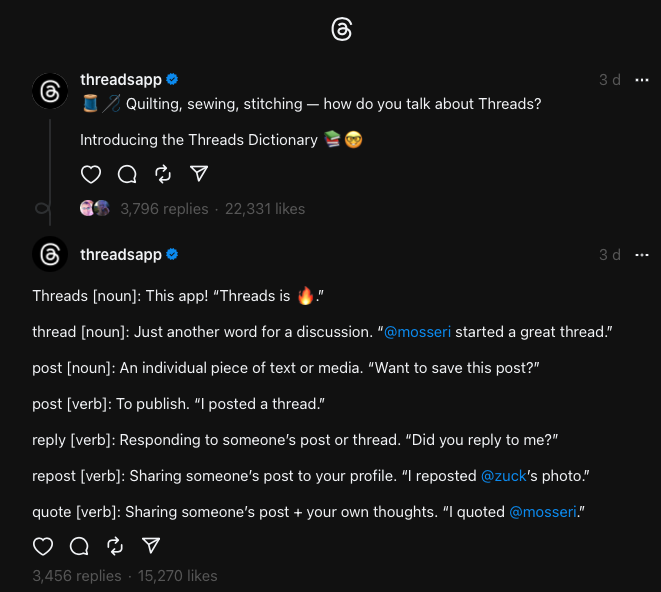Reply to the dictionary definitions post

(x=79, y=546)
